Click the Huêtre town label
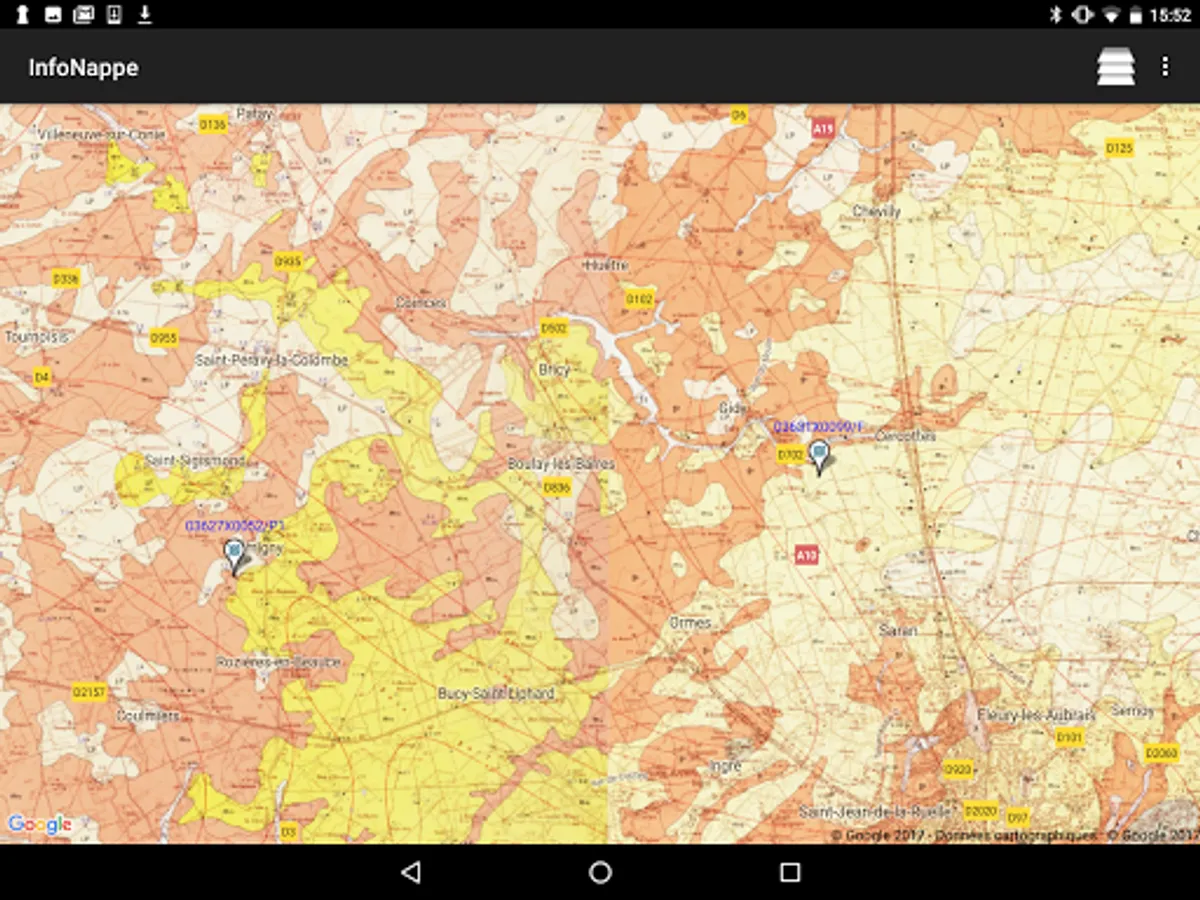The image size is (1200, 900). (x=605, y=265)
